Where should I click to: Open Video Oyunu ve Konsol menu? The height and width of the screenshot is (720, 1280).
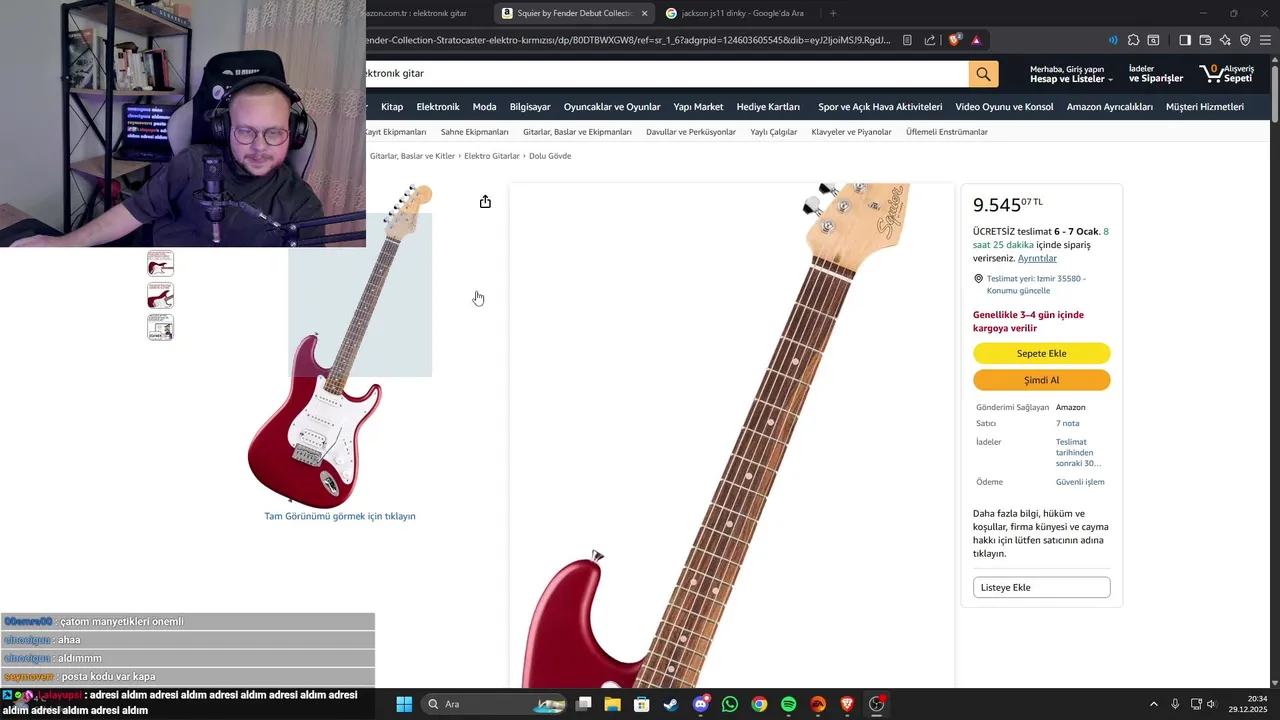click(1004, 107)
